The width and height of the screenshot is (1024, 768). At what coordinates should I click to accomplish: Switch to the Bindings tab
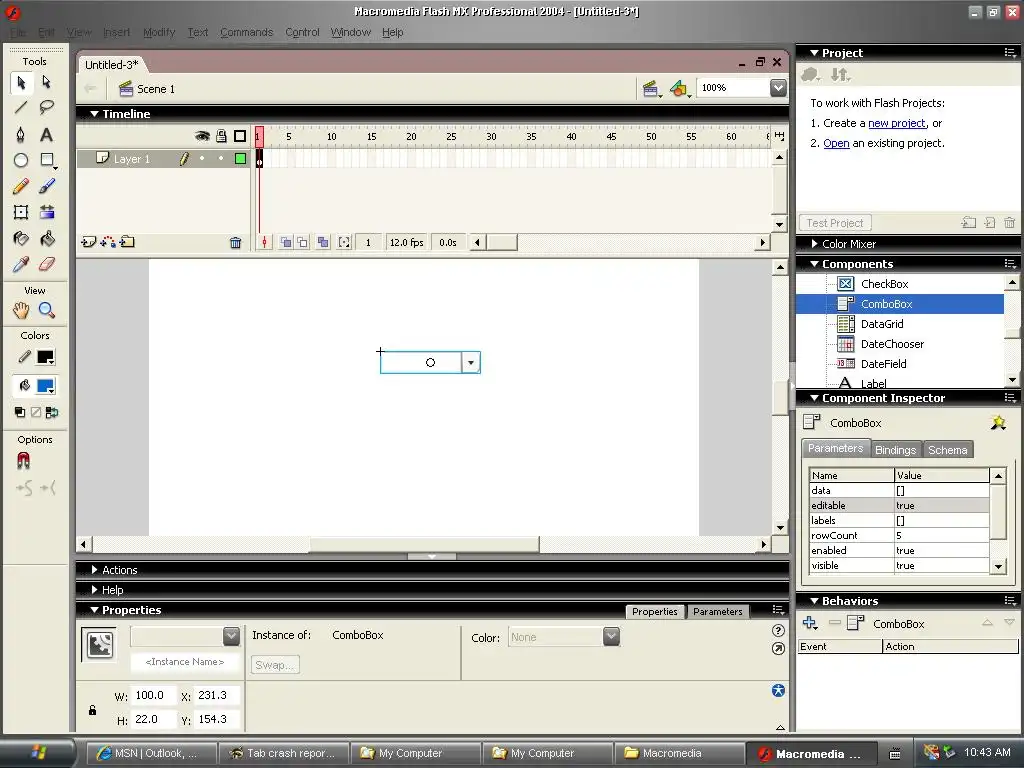pos(895,450)
